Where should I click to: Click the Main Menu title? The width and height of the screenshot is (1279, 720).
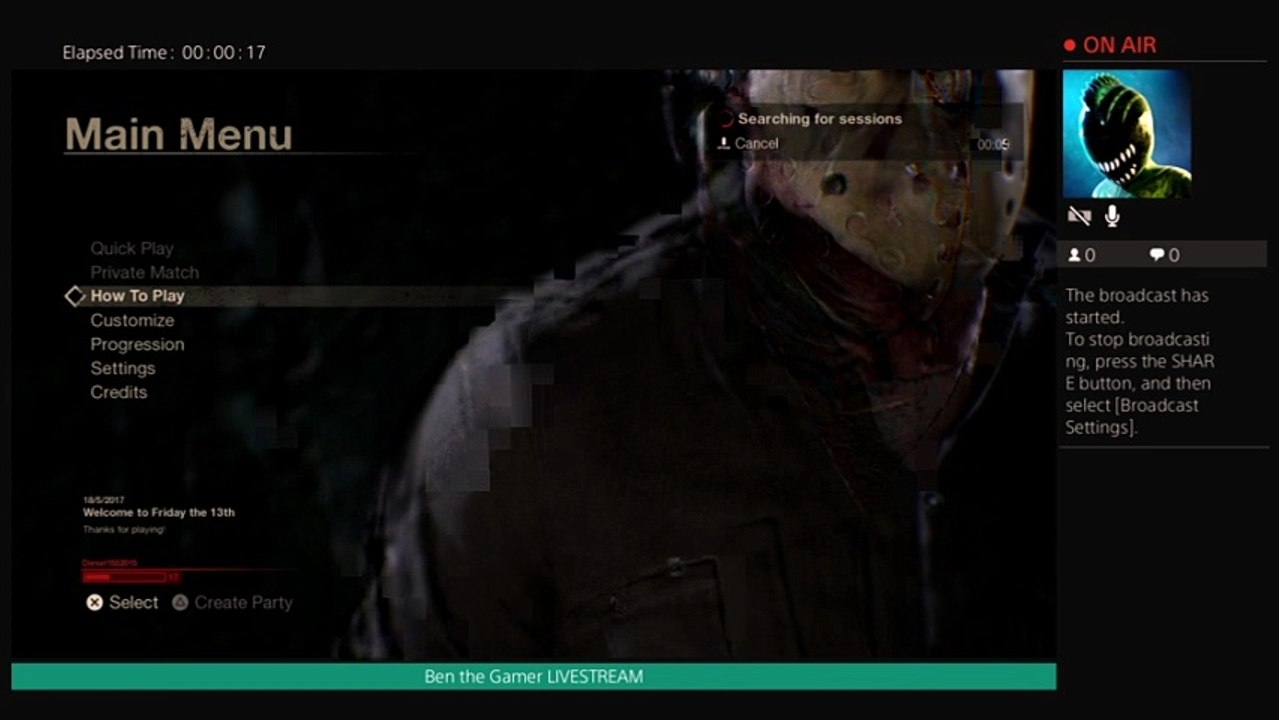[x=179, y=135]
